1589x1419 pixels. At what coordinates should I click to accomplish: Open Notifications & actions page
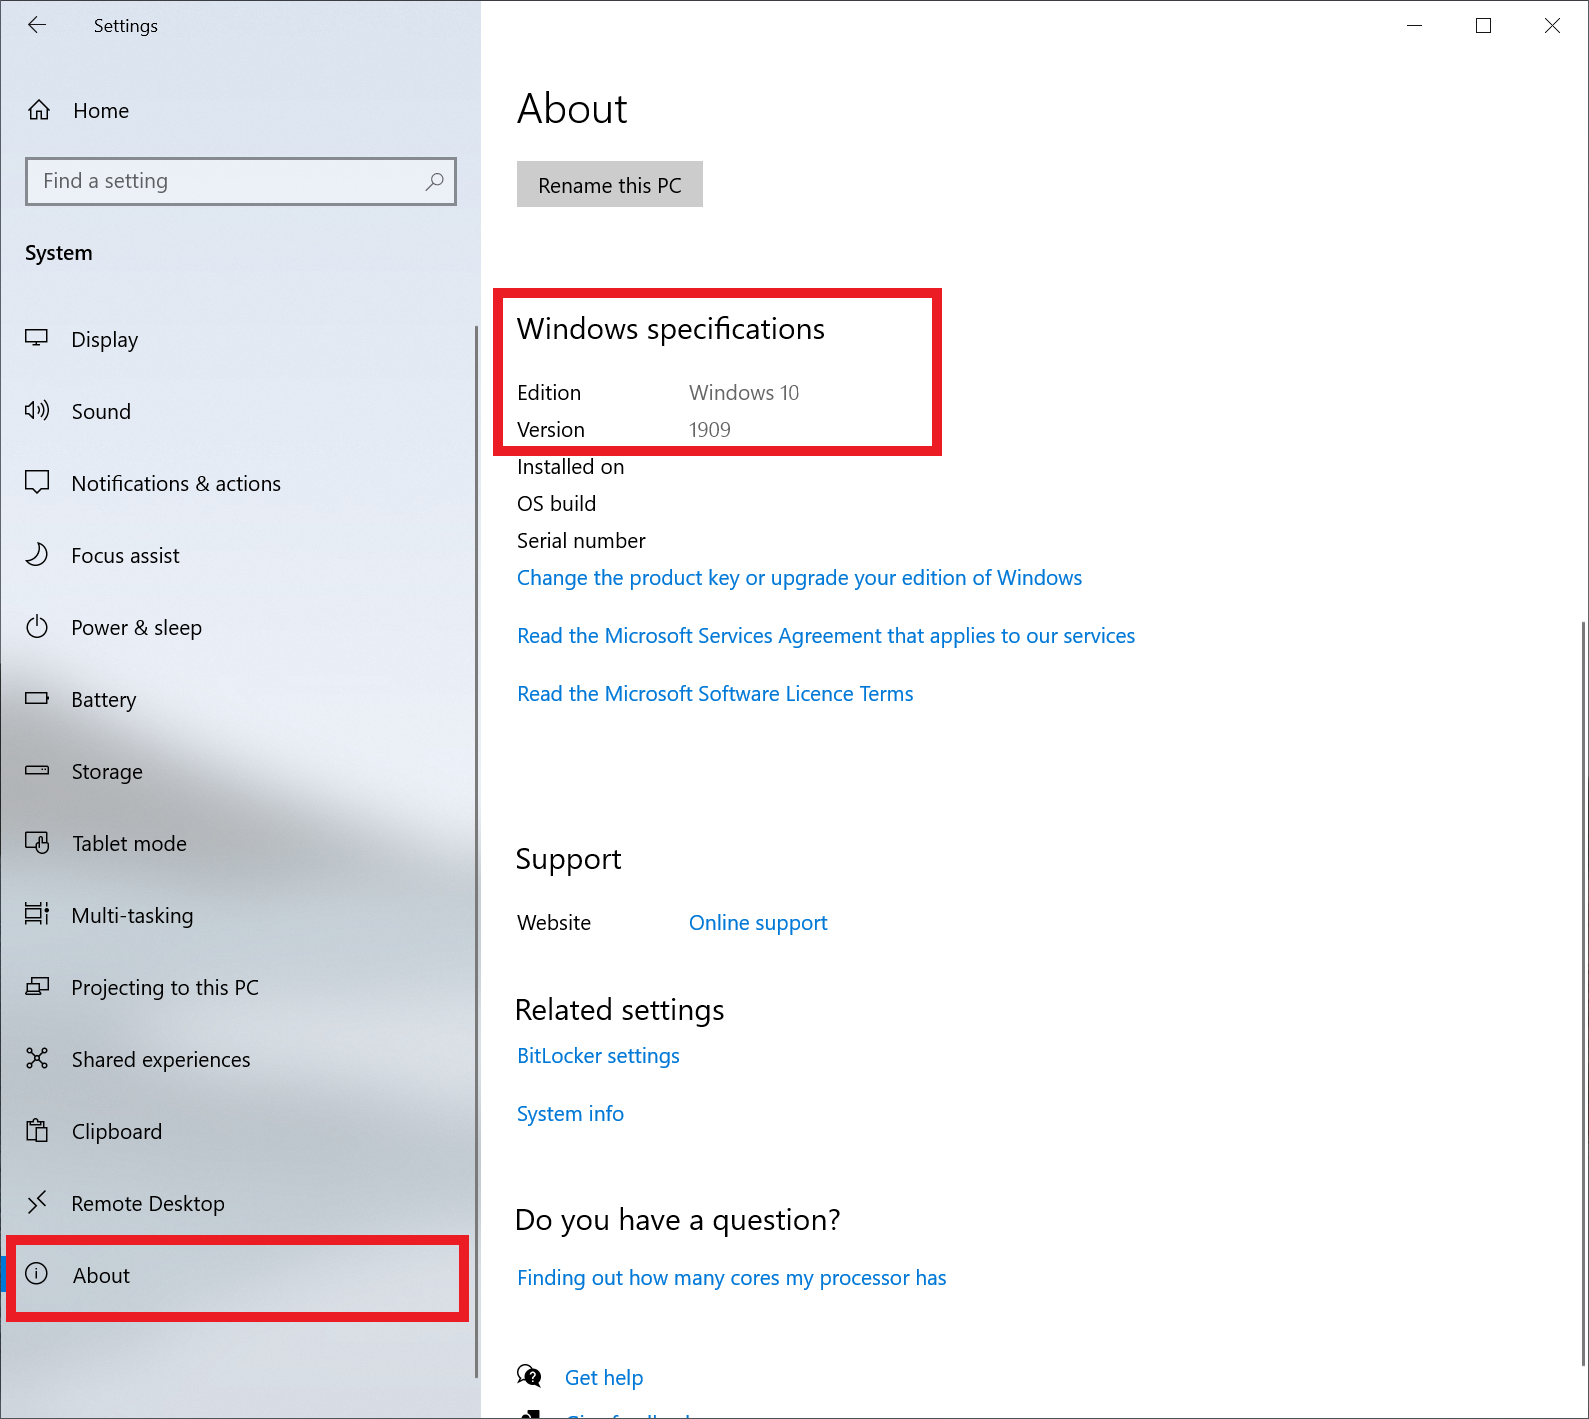point(238,483)
